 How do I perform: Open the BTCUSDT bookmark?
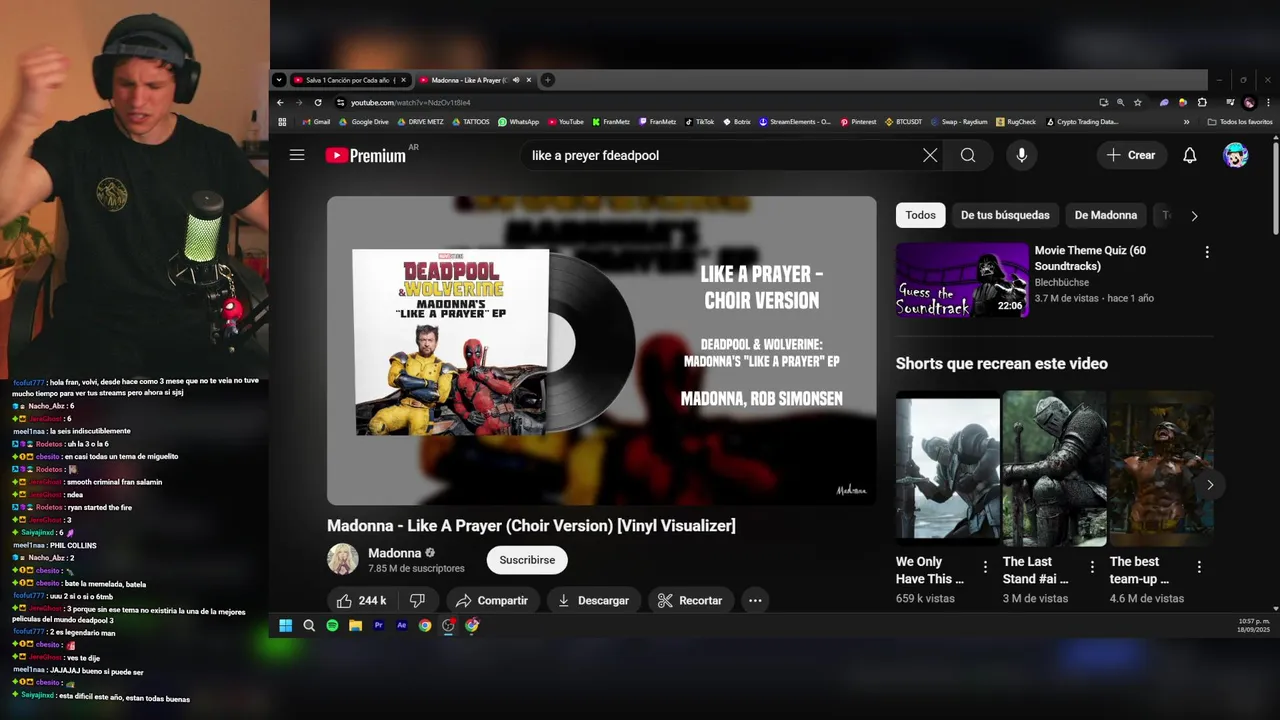(903, 122)
